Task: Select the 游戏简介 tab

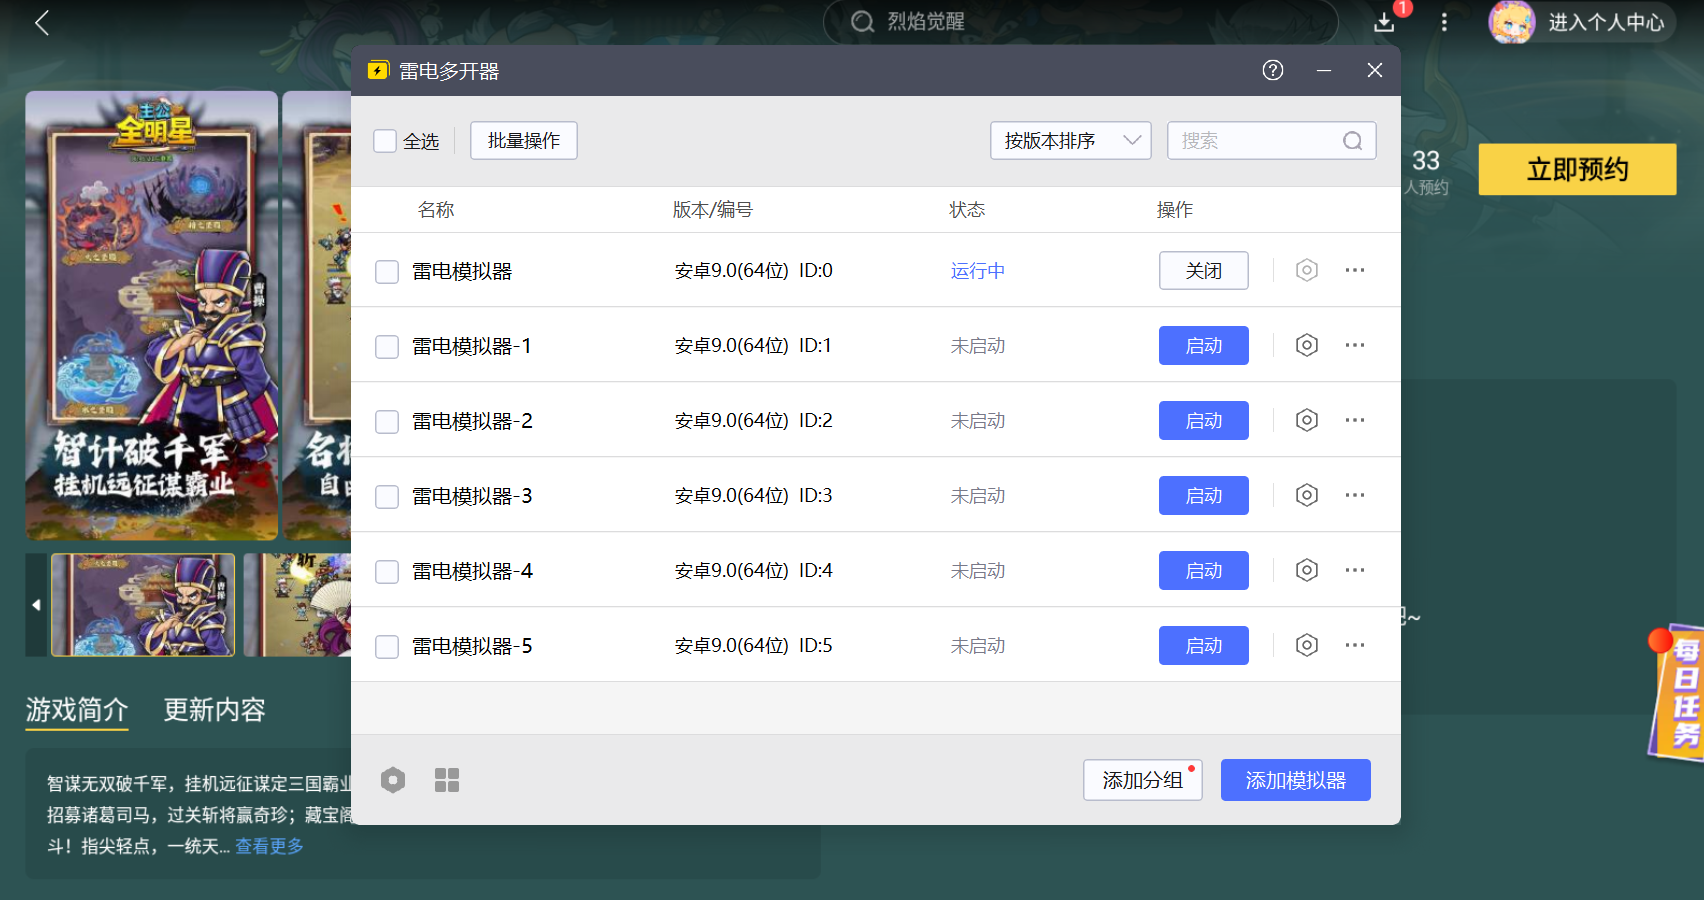Action: click(77, 710)
